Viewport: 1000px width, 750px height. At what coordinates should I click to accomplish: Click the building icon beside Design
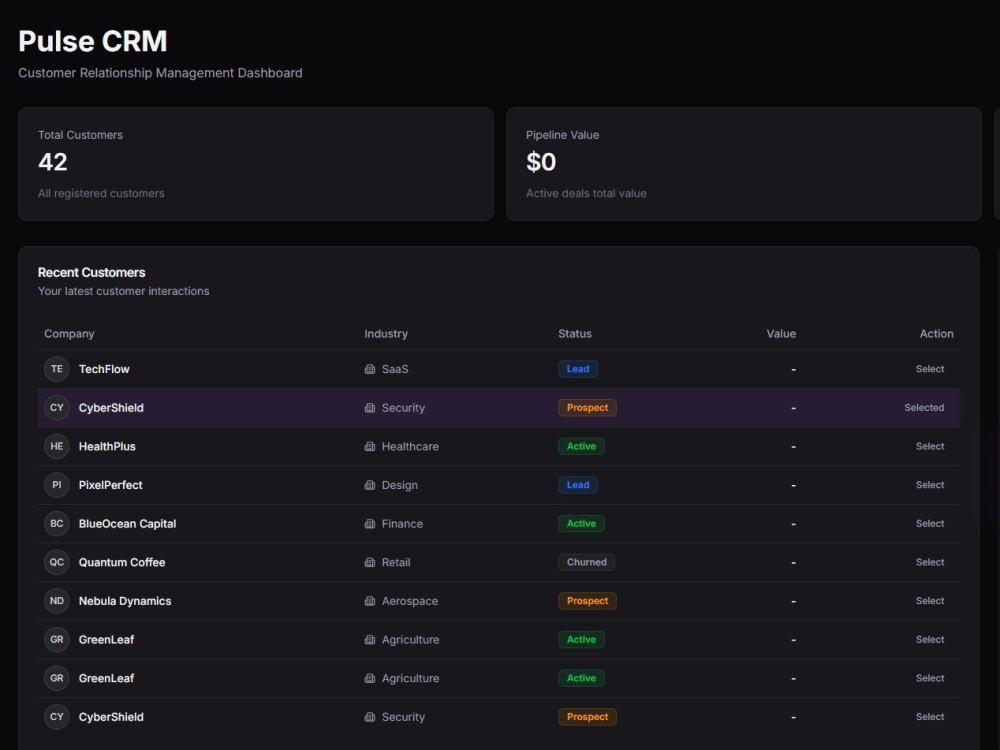tap(370, 485)
